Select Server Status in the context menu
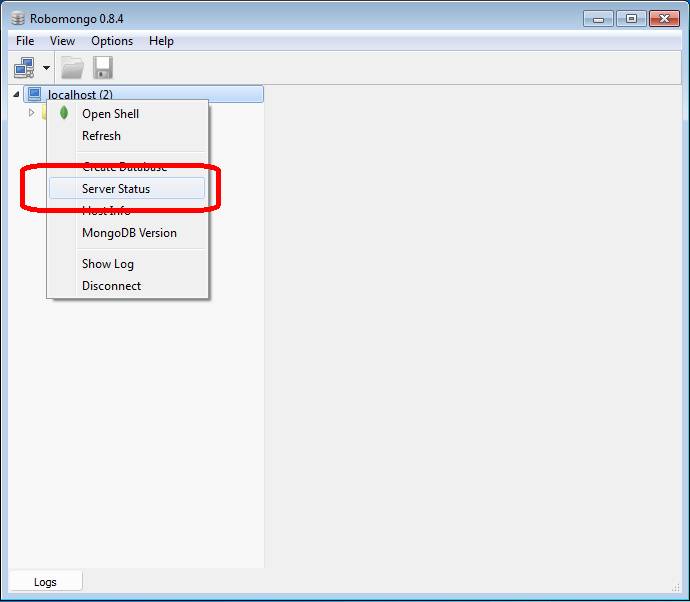This screenshot has width=690, height=602. 116,189
